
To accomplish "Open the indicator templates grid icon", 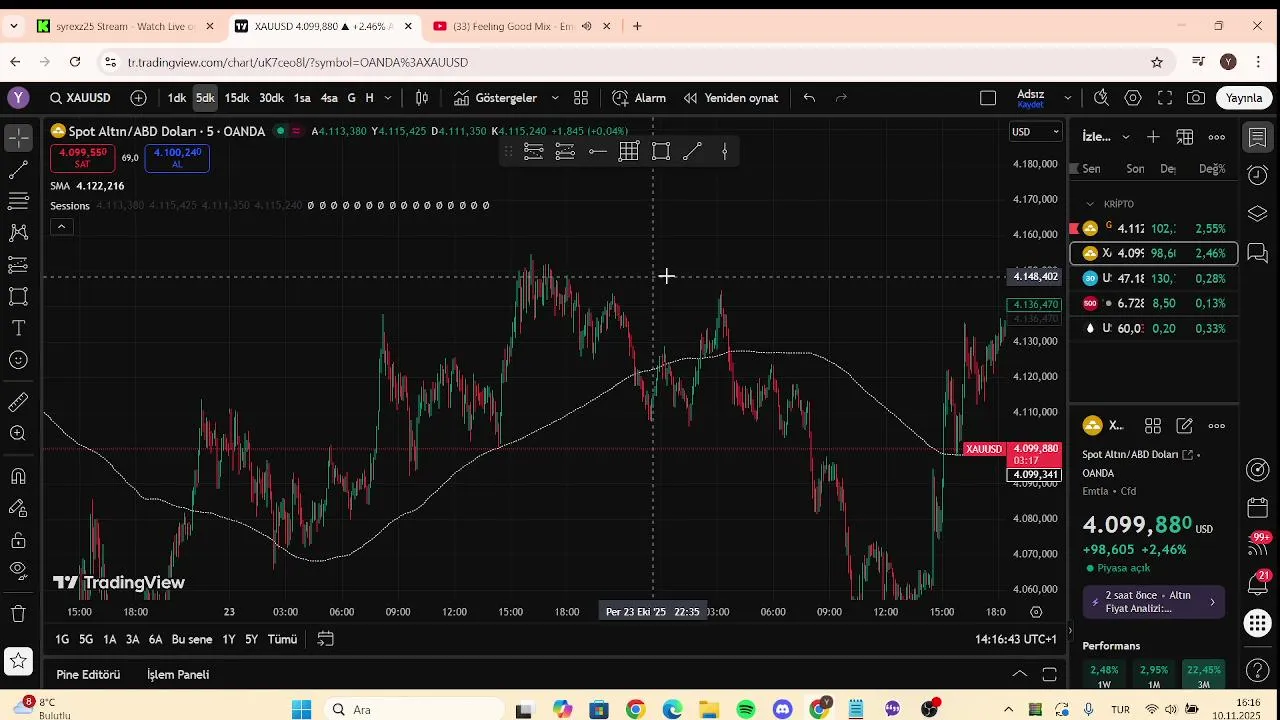I will click(581, 98).
